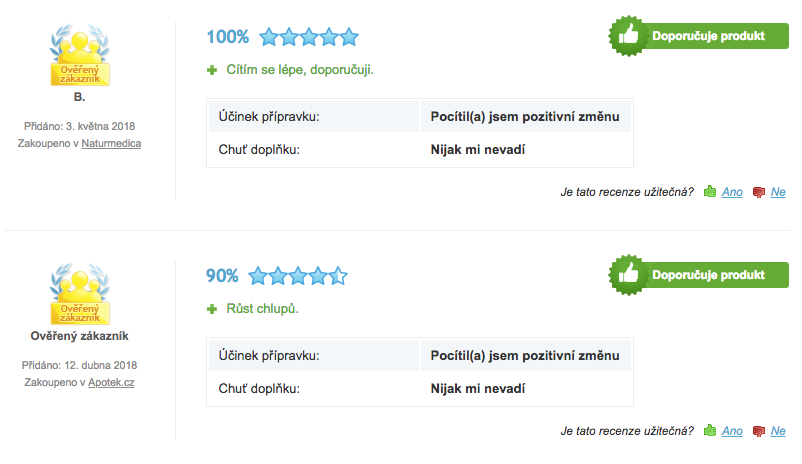Click the thumbs-up seal on second Doporučuje produkt badge
This screenshot has width=802, height=464.
(628, 275)
